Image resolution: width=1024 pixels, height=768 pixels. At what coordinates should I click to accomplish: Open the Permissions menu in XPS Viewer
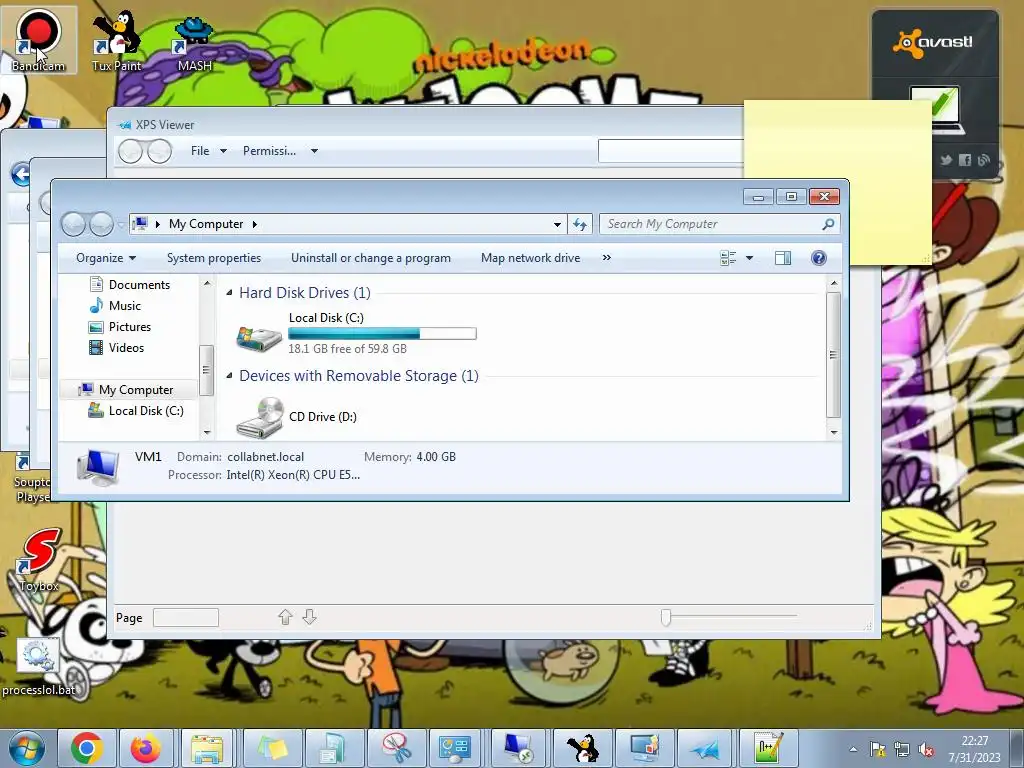point(280,151)
